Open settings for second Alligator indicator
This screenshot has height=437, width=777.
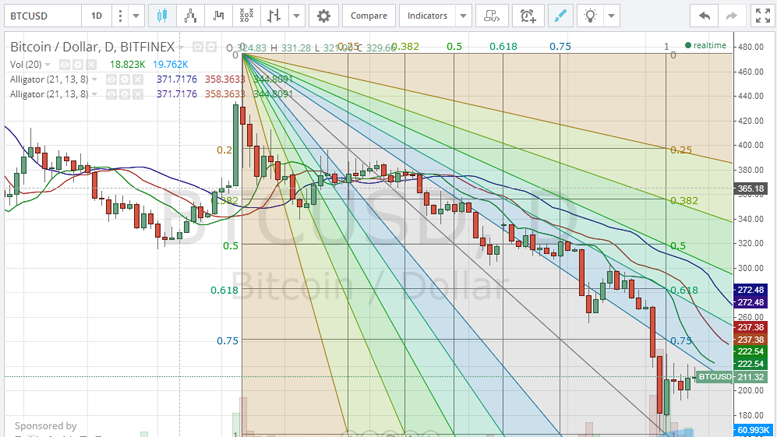[125, 94]
